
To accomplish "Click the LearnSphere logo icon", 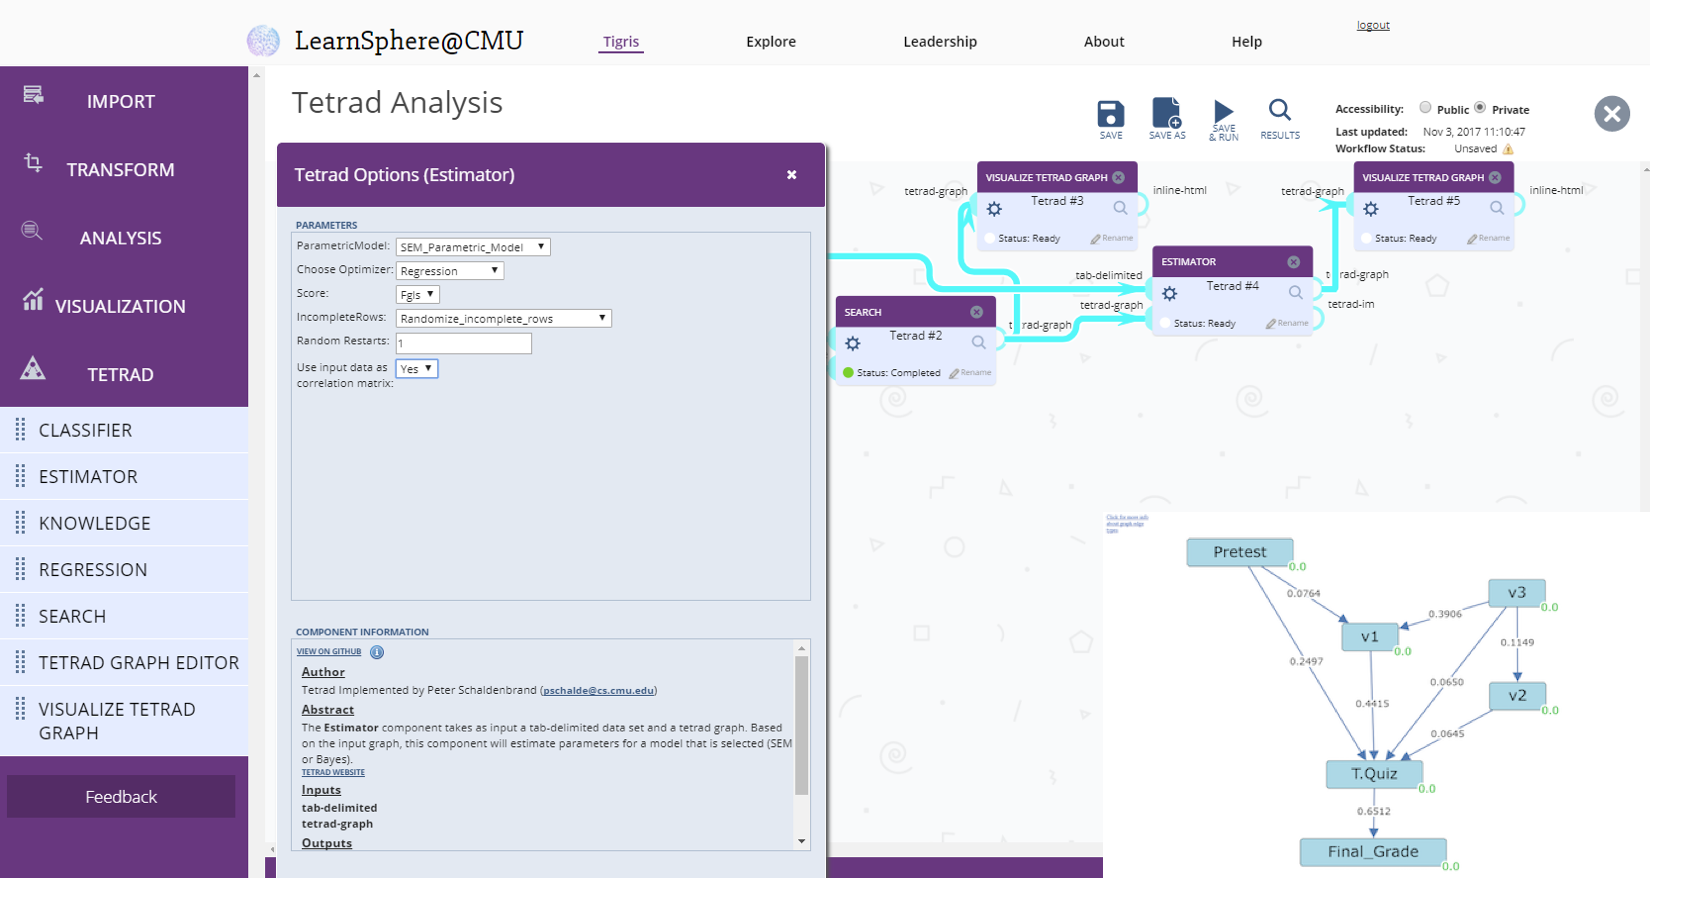I will click(263, 41).
